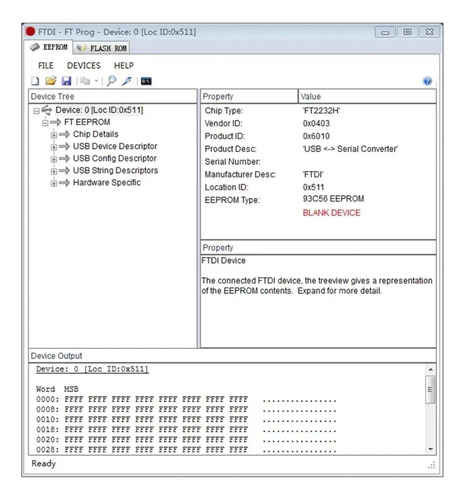The height and width of the screenshot is (500, 465).
Task: Click the Device Output scroll-down arrow
Action: (430, 449)
